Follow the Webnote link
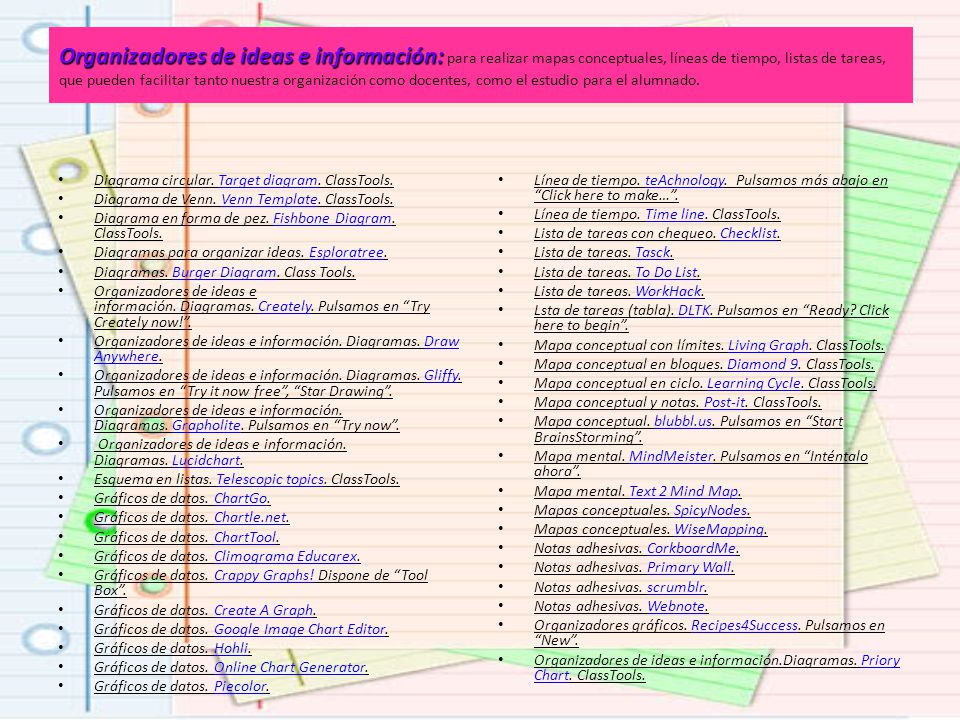This screenshot has height=720, width=960. coord(676,606)
